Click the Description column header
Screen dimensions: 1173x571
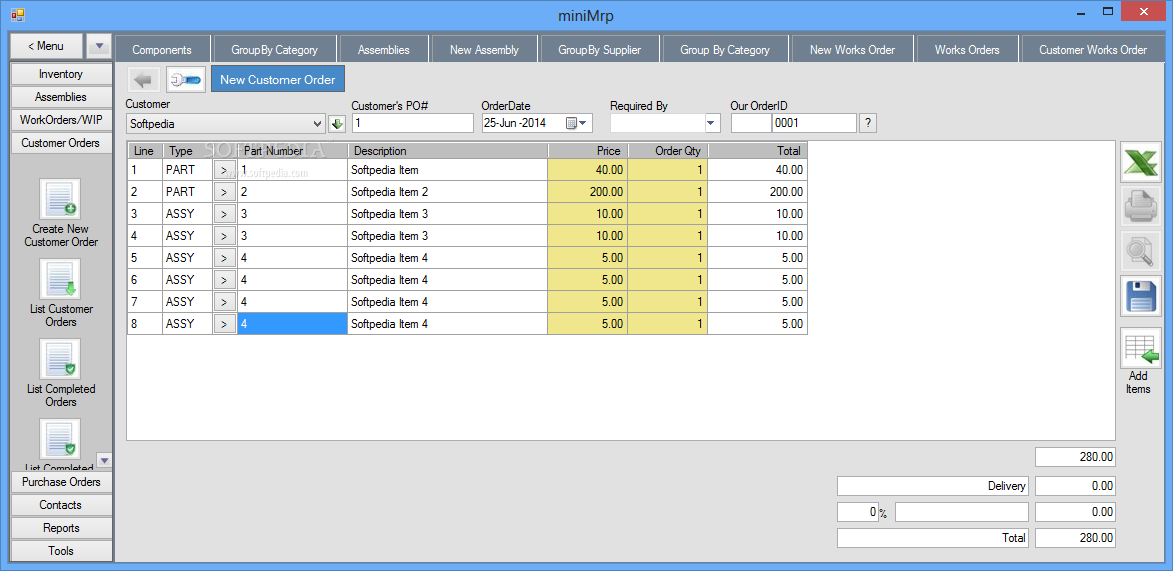click(x=447, y=151)
